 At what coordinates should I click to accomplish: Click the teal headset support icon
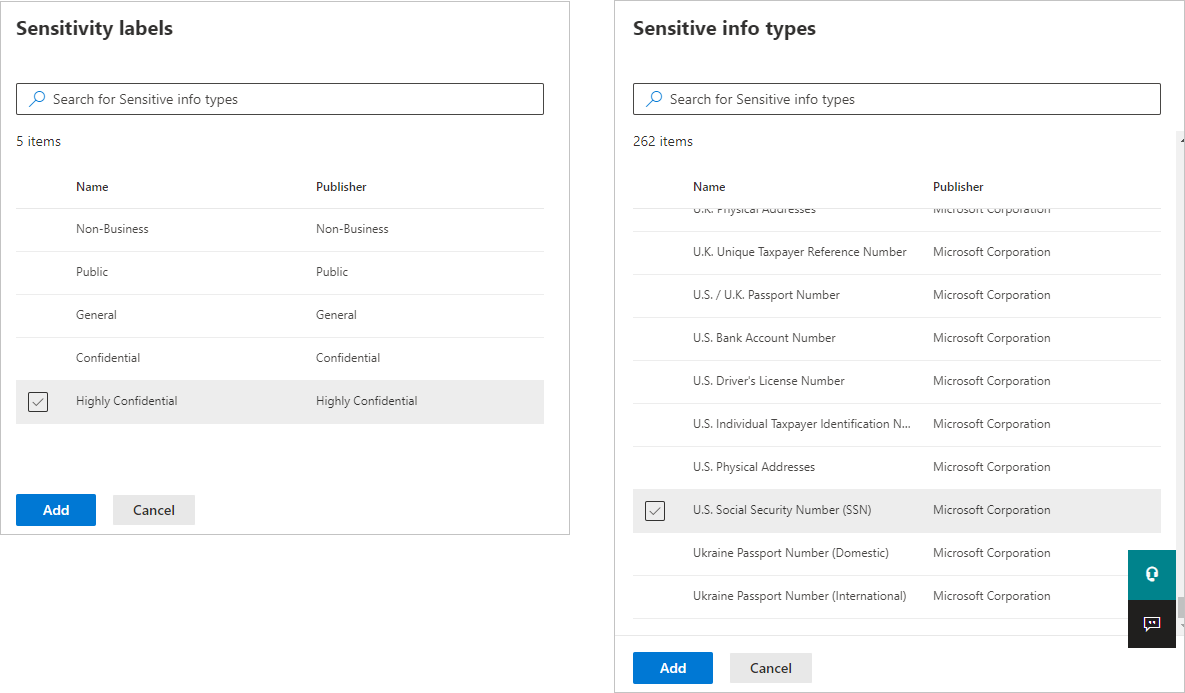1152,574
